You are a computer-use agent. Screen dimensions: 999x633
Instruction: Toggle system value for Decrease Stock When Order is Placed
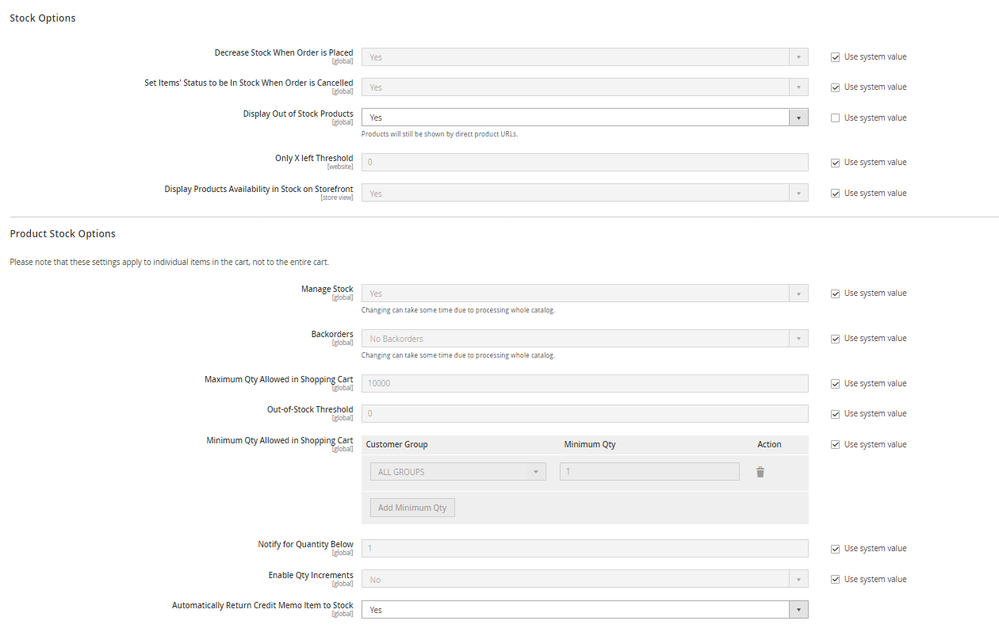pyautogui.click(x=835, y=57)
